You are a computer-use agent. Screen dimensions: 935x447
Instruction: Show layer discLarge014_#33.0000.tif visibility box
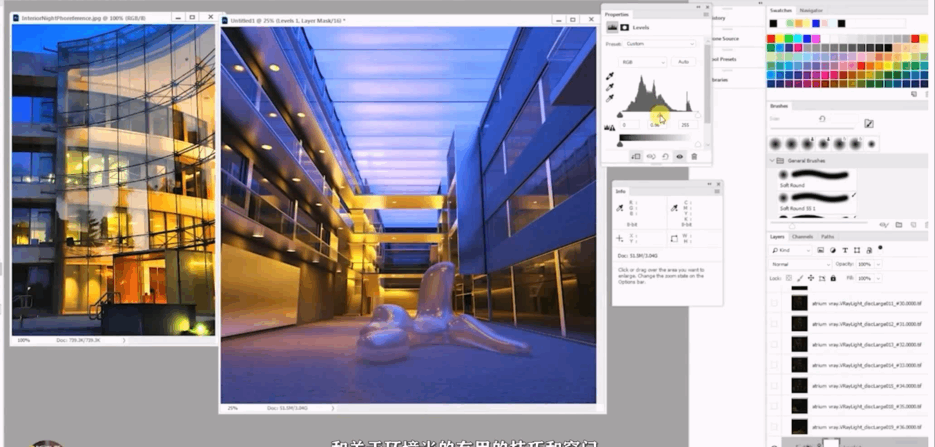(774, 365)
